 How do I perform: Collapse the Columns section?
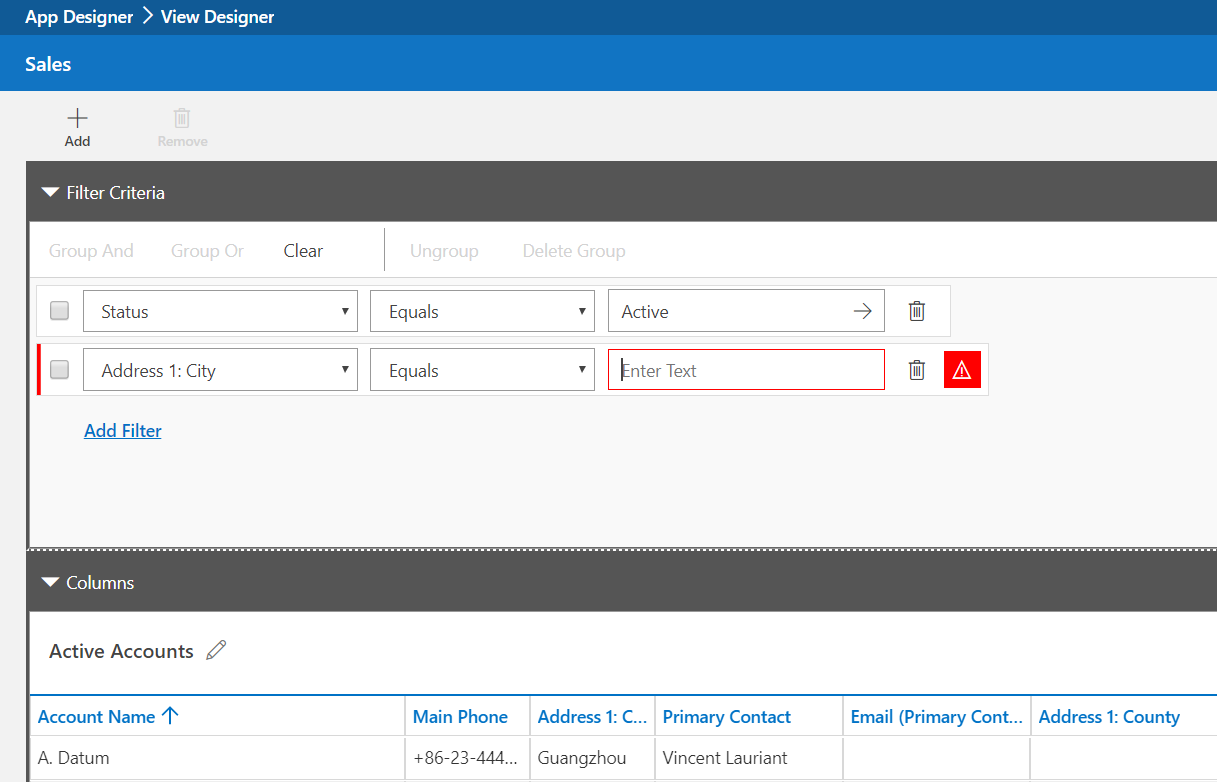coord(50,582)
